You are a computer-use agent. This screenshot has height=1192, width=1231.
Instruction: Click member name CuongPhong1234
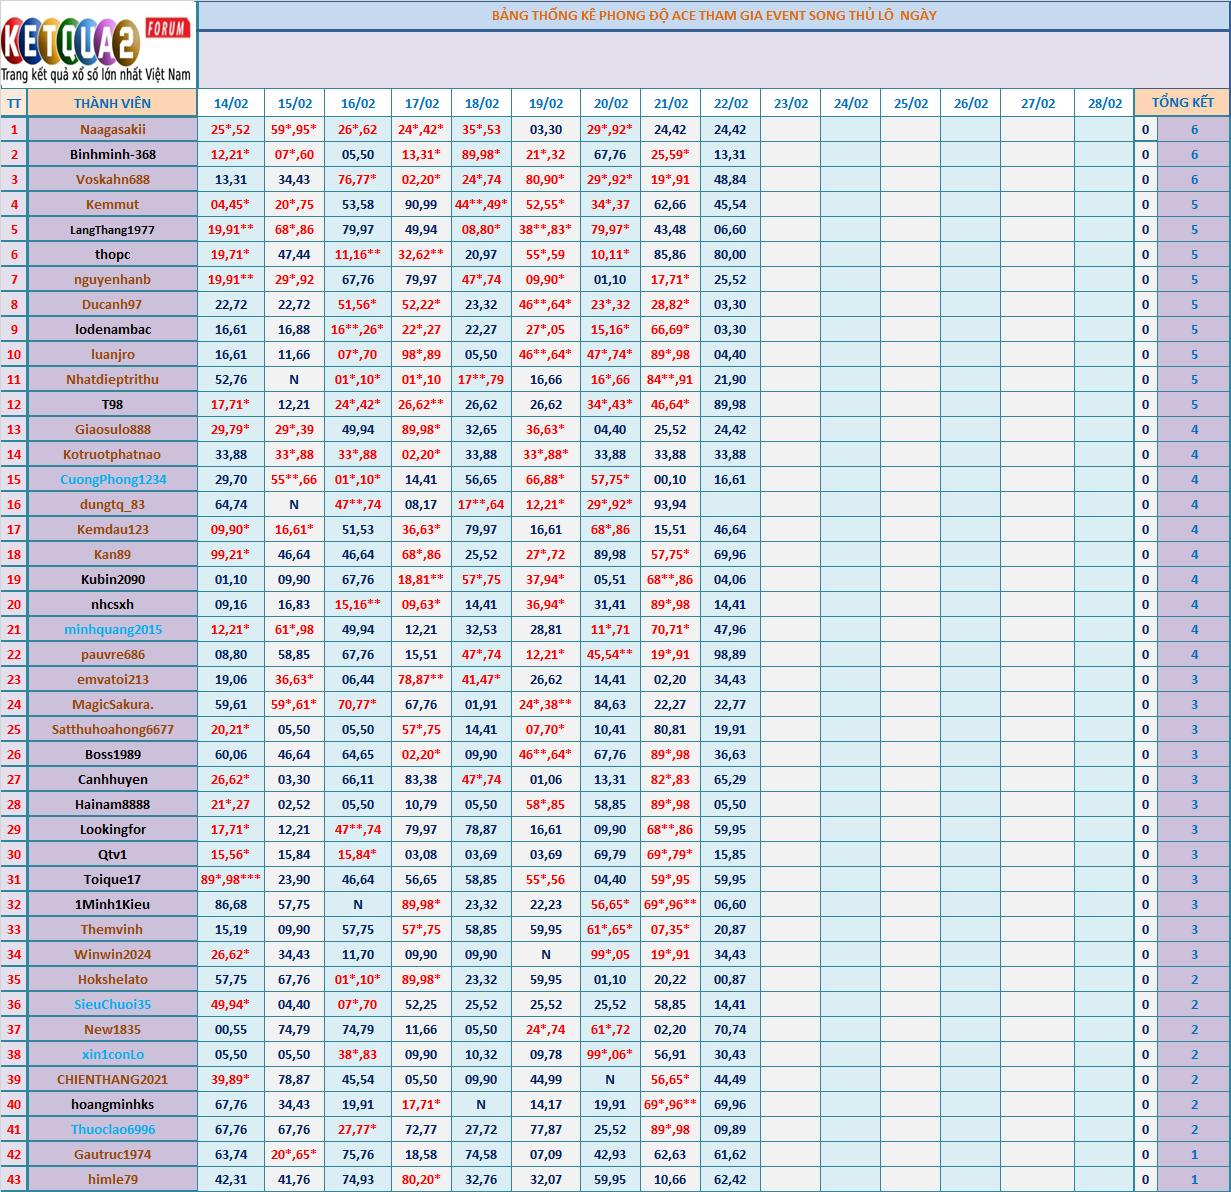(x=112, y=479)
